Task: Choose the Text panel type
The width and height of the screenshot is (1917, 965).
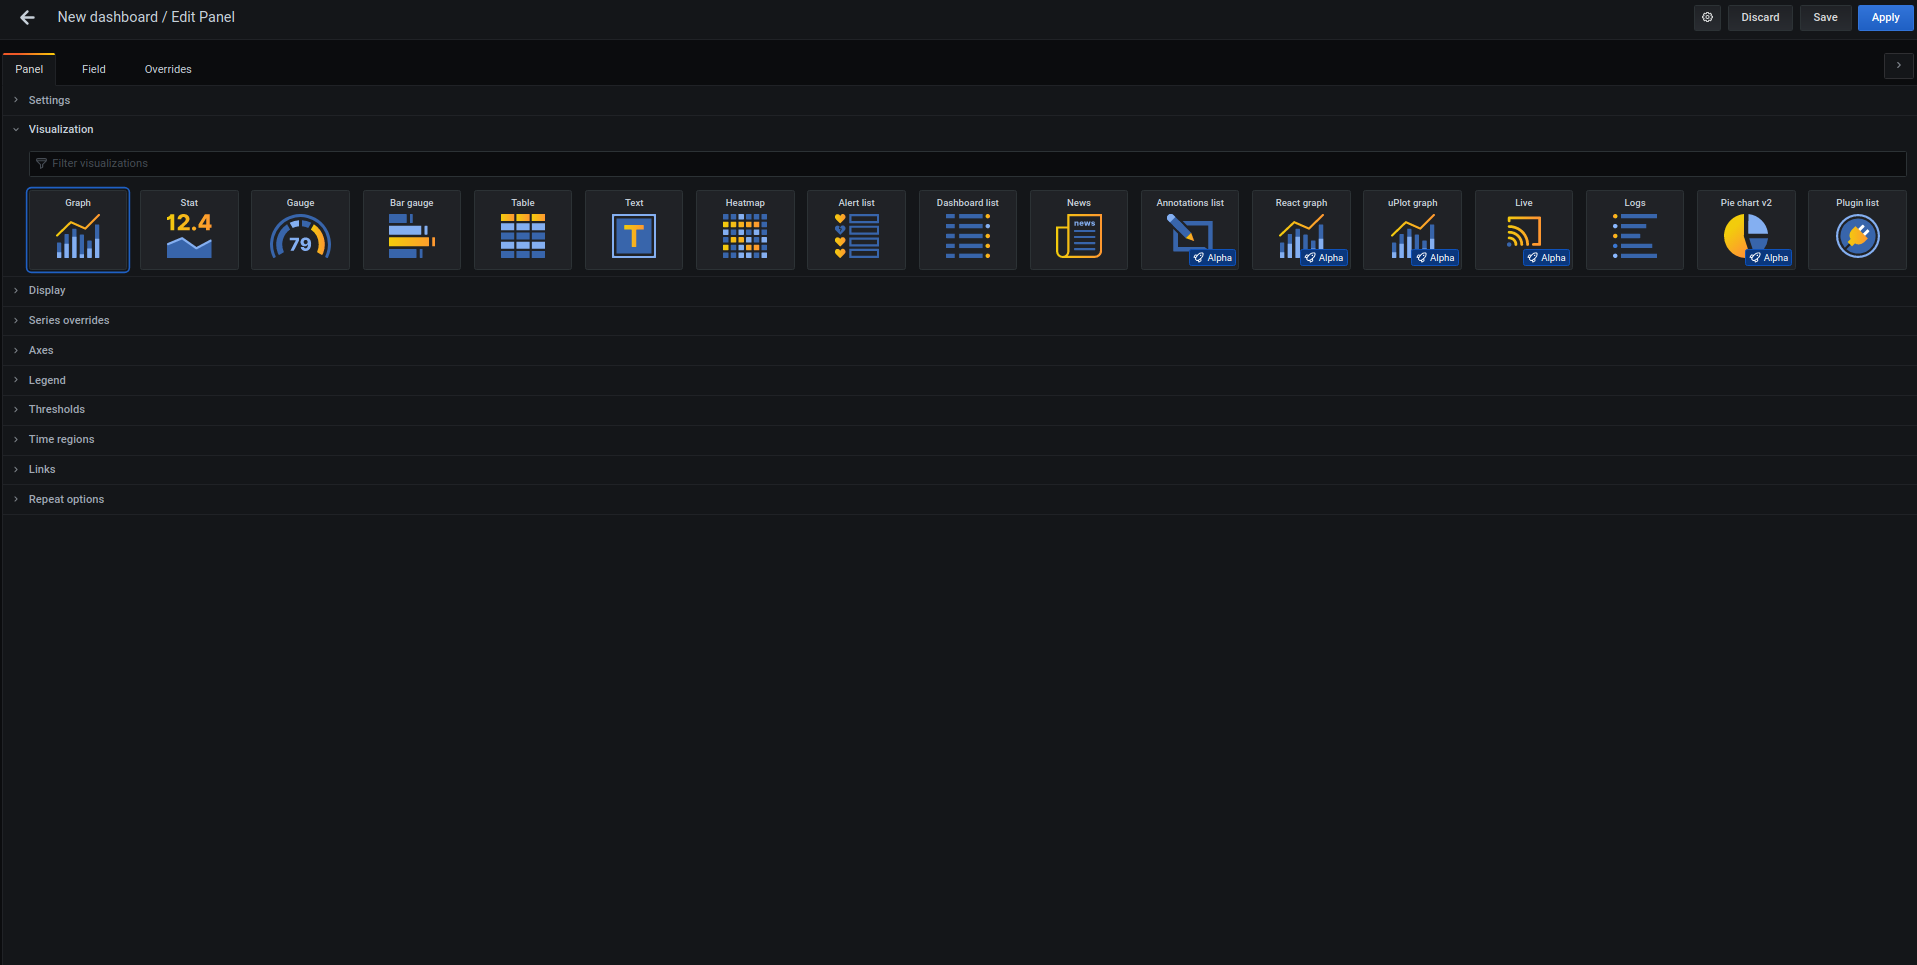Action: click(x=634, y=230)
